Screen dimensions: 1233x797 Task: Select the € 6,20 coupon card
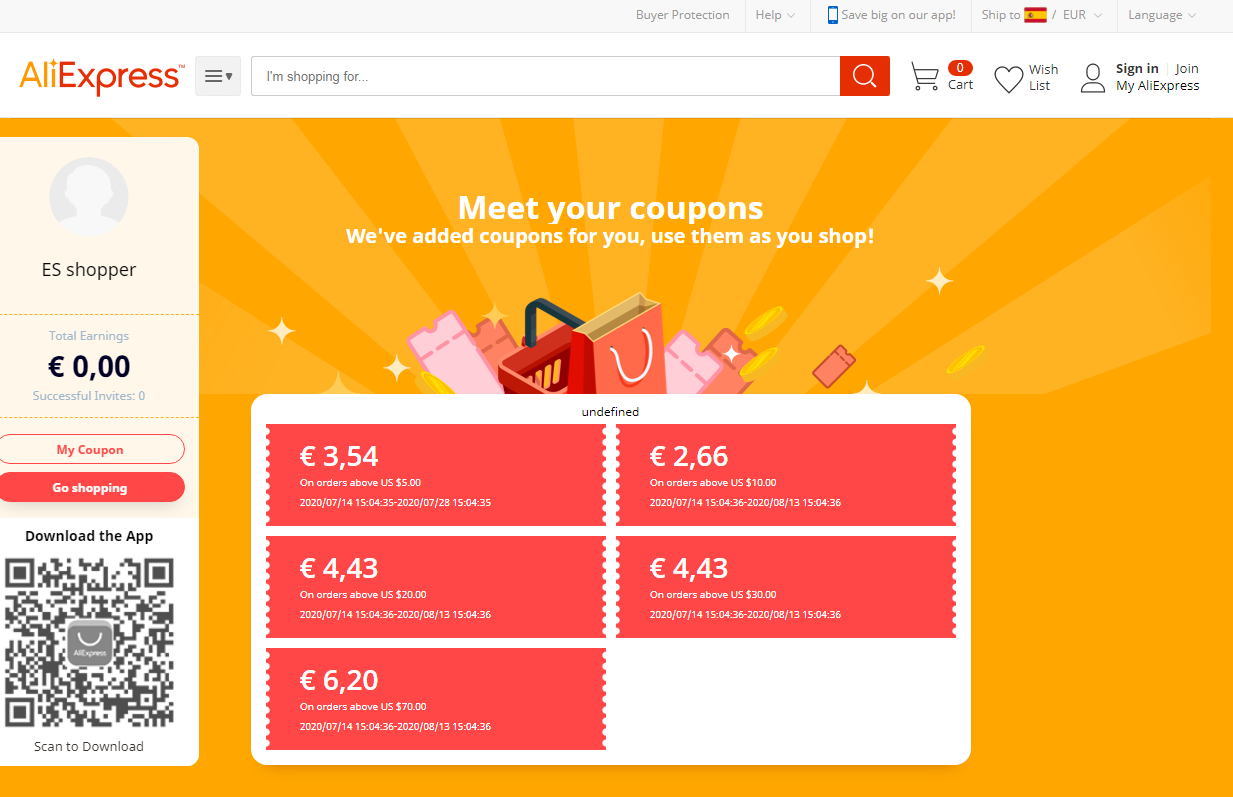pyautogui.click(x=436, y=699)
